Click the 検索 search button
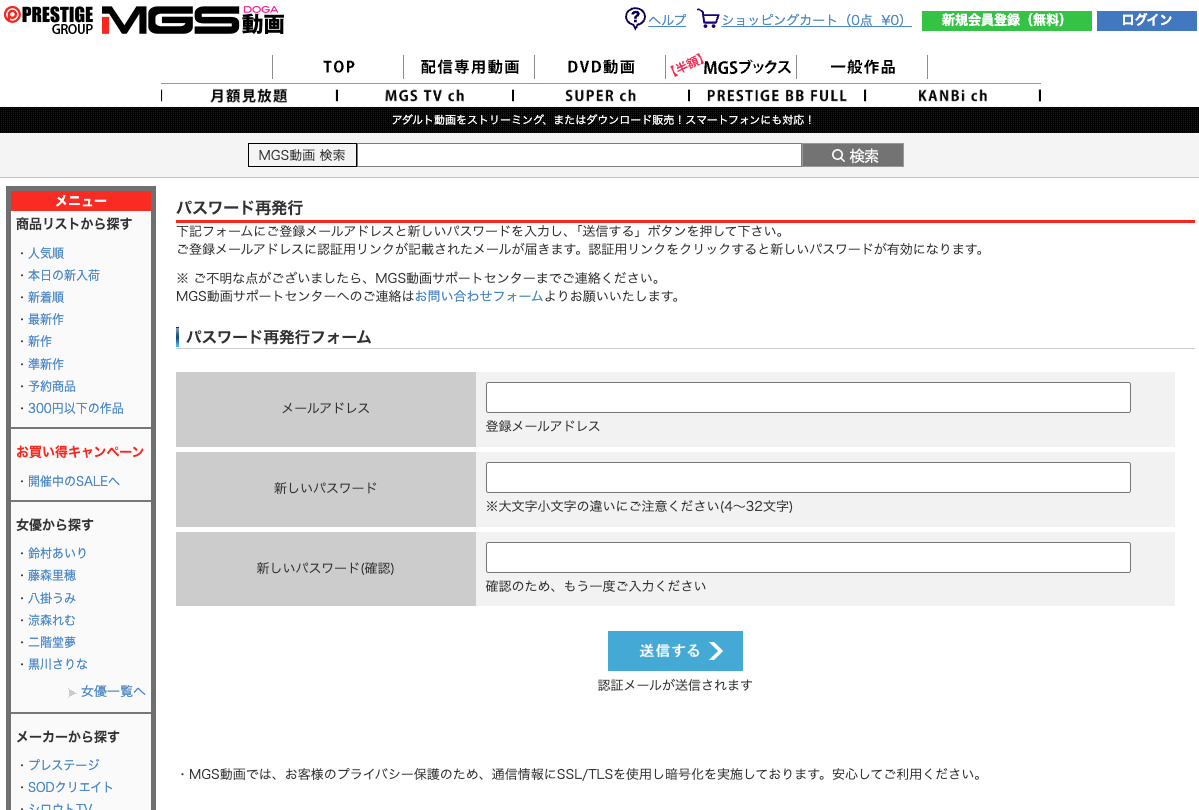 tap(853, 155)
